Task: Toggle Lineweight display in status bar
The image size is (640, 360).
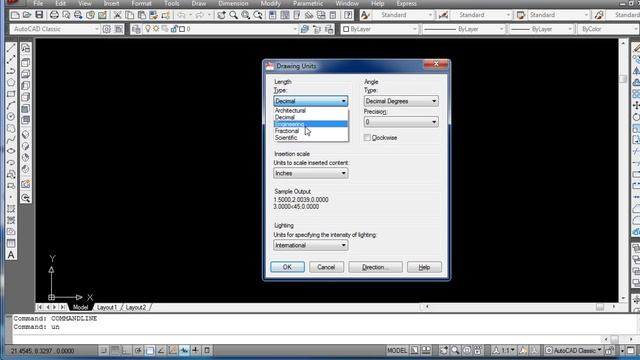Action: pos(196,350)
